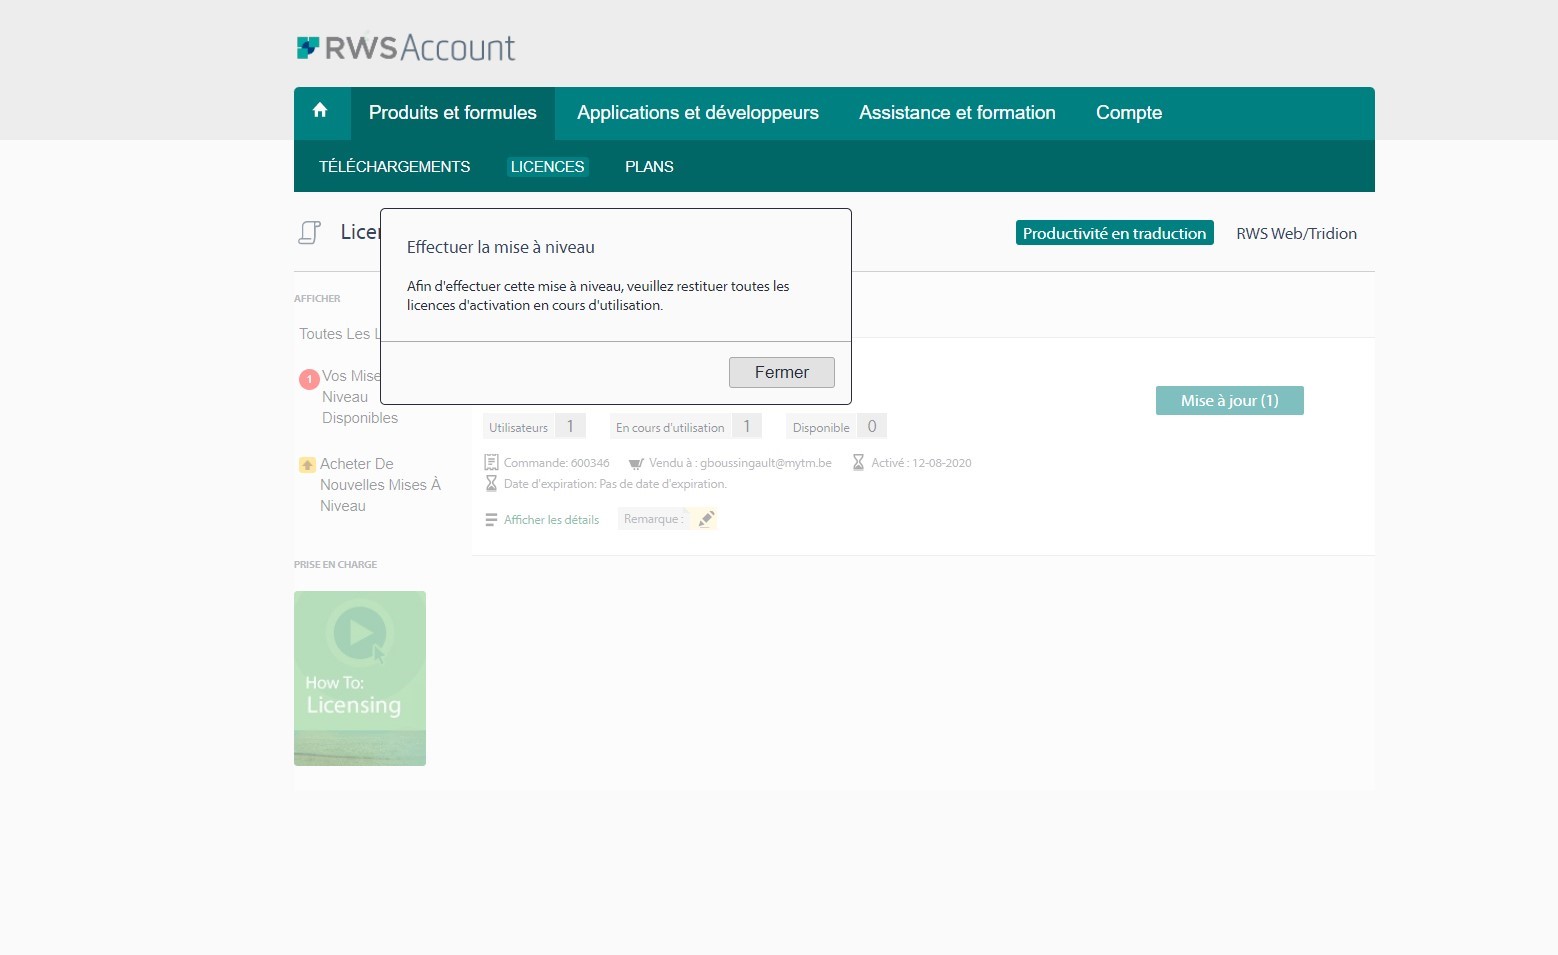Screen dimensions: 1558x955
Task: Open Acheter De Nouvelles Mises À Niveau
Action: pos(380,484)
